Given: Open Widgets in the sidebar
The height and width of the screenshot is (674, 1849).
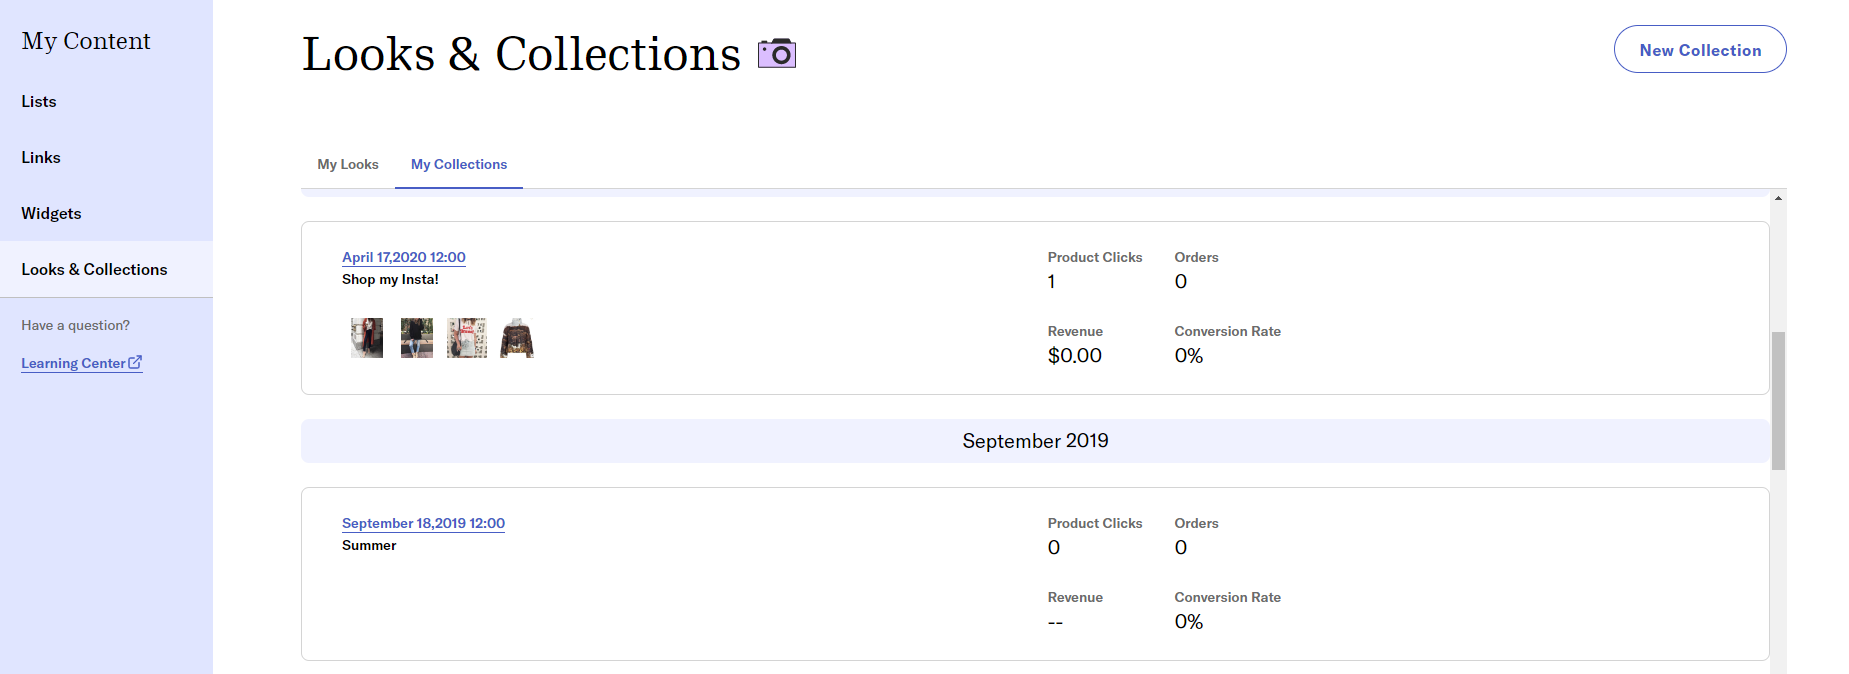Looking at the screenshot, I should tap(51, 213).
